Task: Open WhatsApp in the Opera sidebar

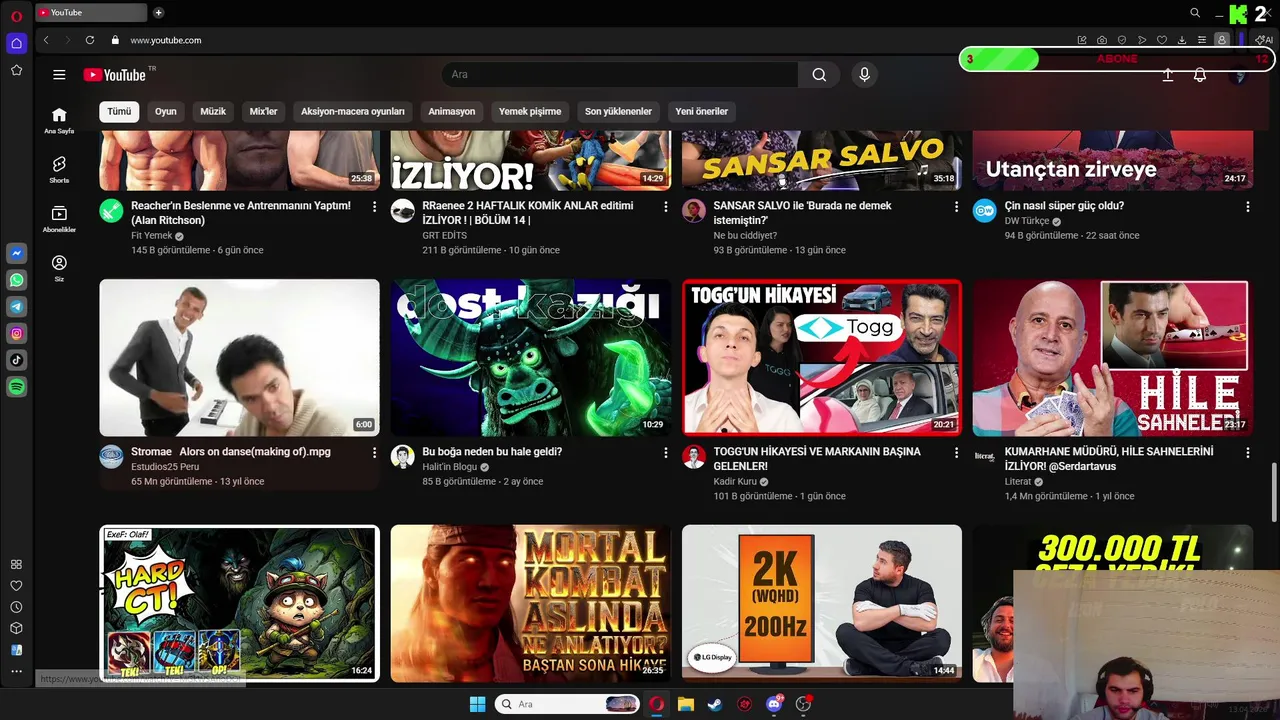Action: pyautogui.click(x=17, y=281)
